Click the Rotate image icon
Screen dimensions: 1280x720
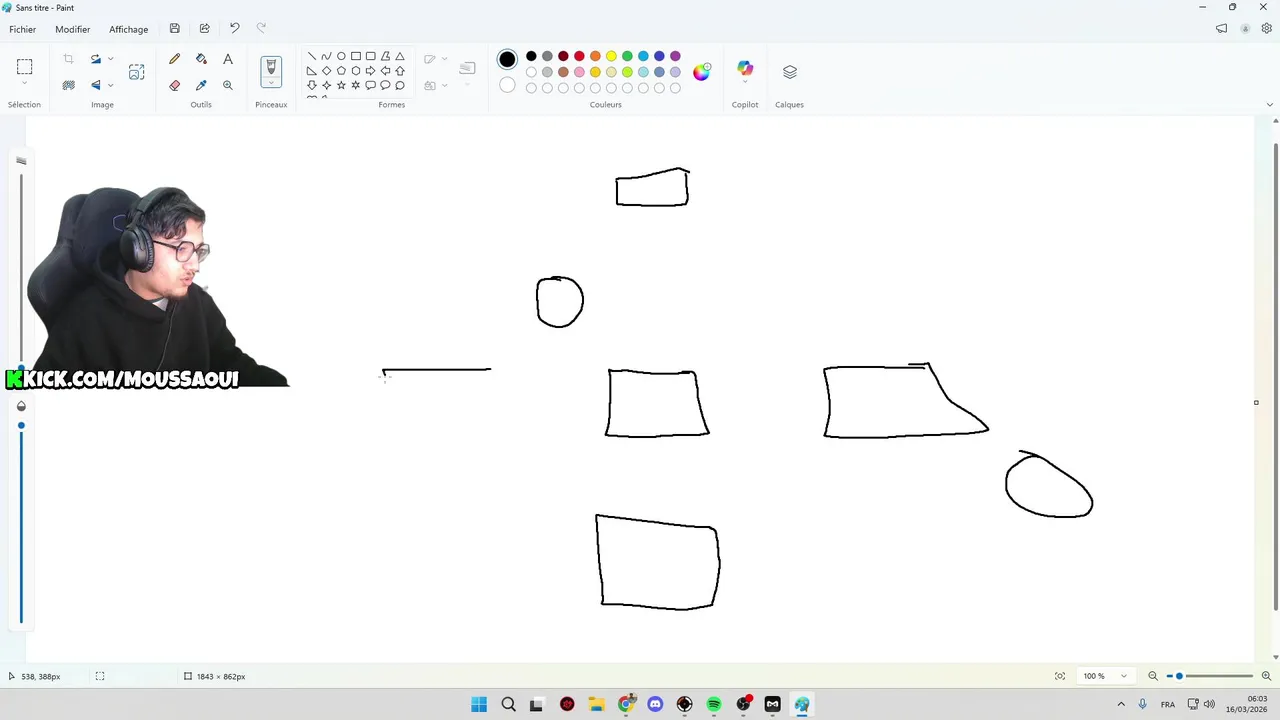[96, 60]
